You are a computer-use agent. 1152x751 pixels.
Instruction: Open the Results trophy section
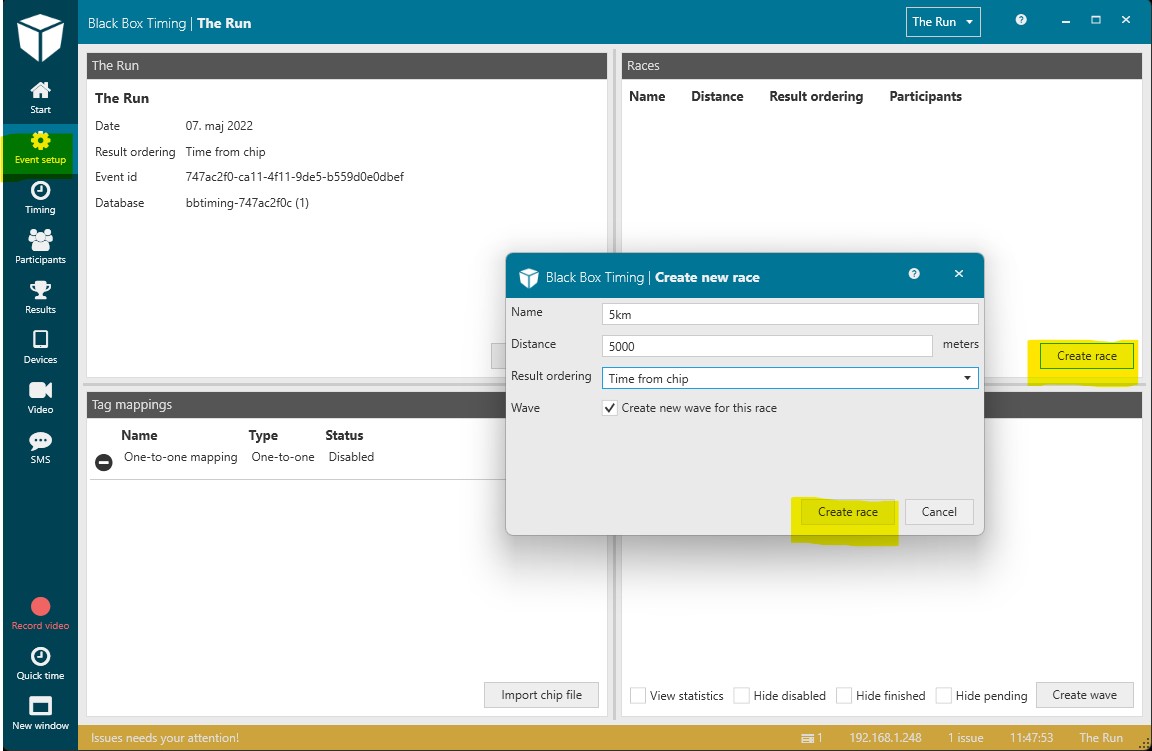point(40,298)
